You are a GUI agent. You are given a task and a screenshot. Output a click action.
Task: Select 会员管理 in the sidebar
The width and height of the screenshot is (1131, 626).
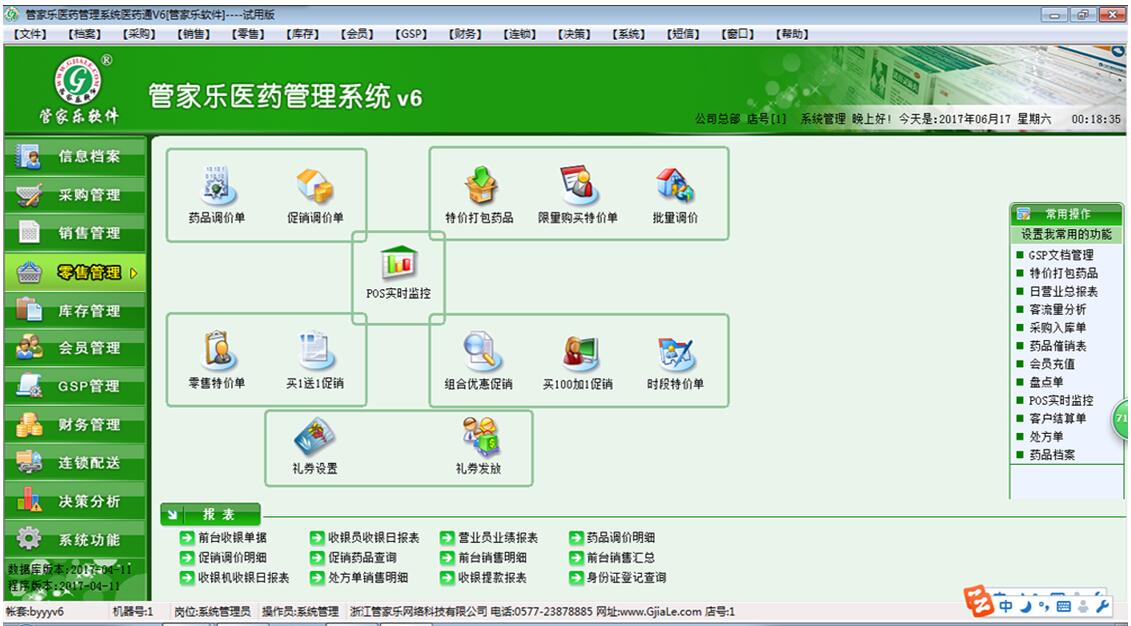[x=74, y=348]
